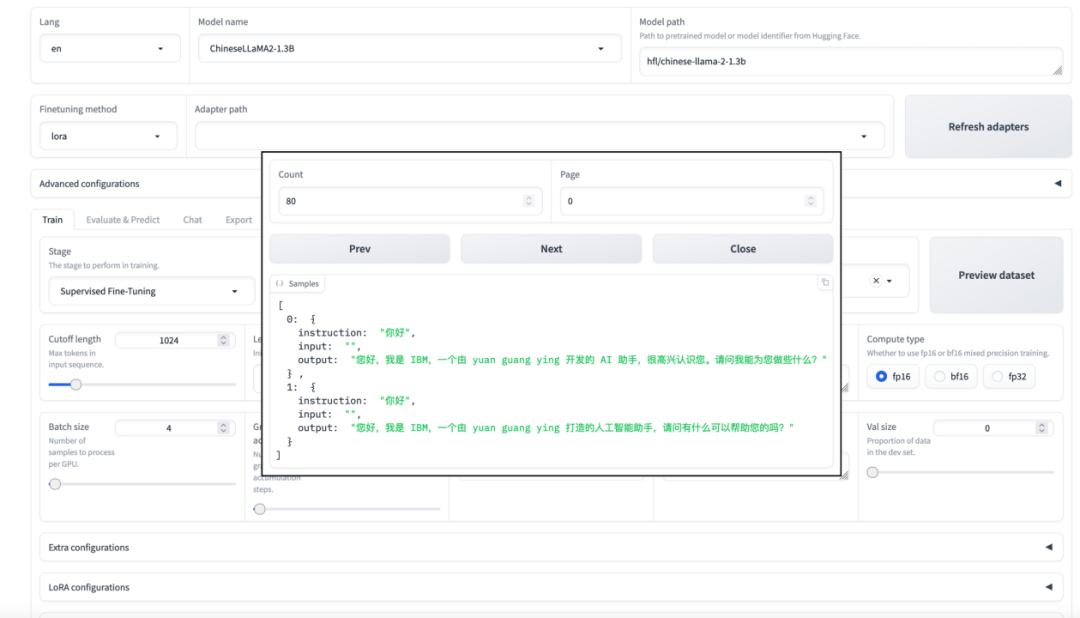Viewport: 1080px width, 618px height.
Task: Click the Model path text field
Action: (851, 61)
